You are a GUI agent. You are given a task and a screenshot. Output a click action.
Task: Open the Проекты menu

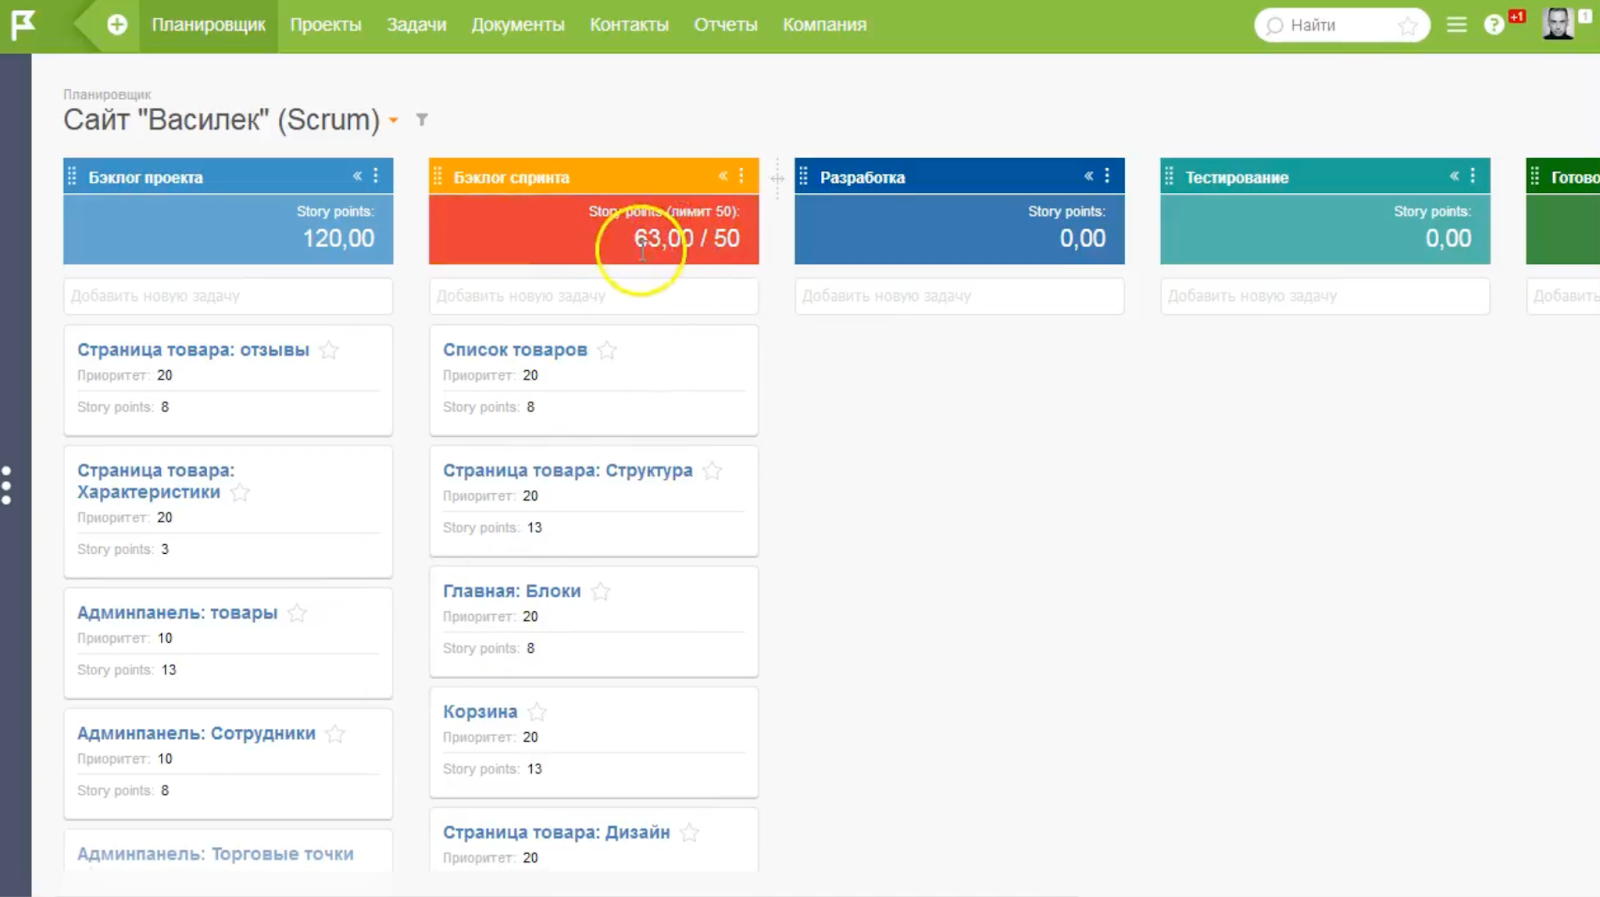coord(326,25)
